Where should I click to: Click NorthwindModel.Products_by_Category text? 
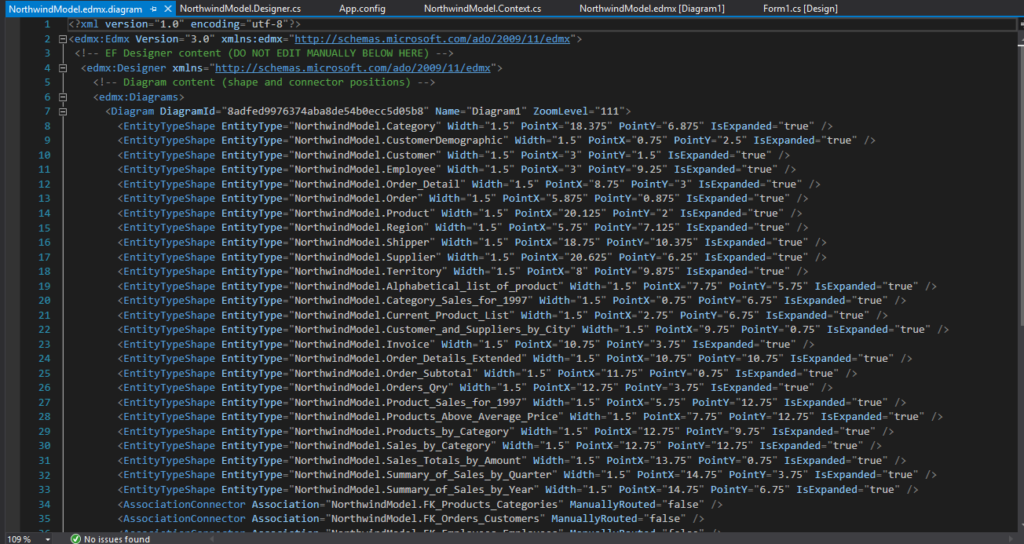(401, 432)
